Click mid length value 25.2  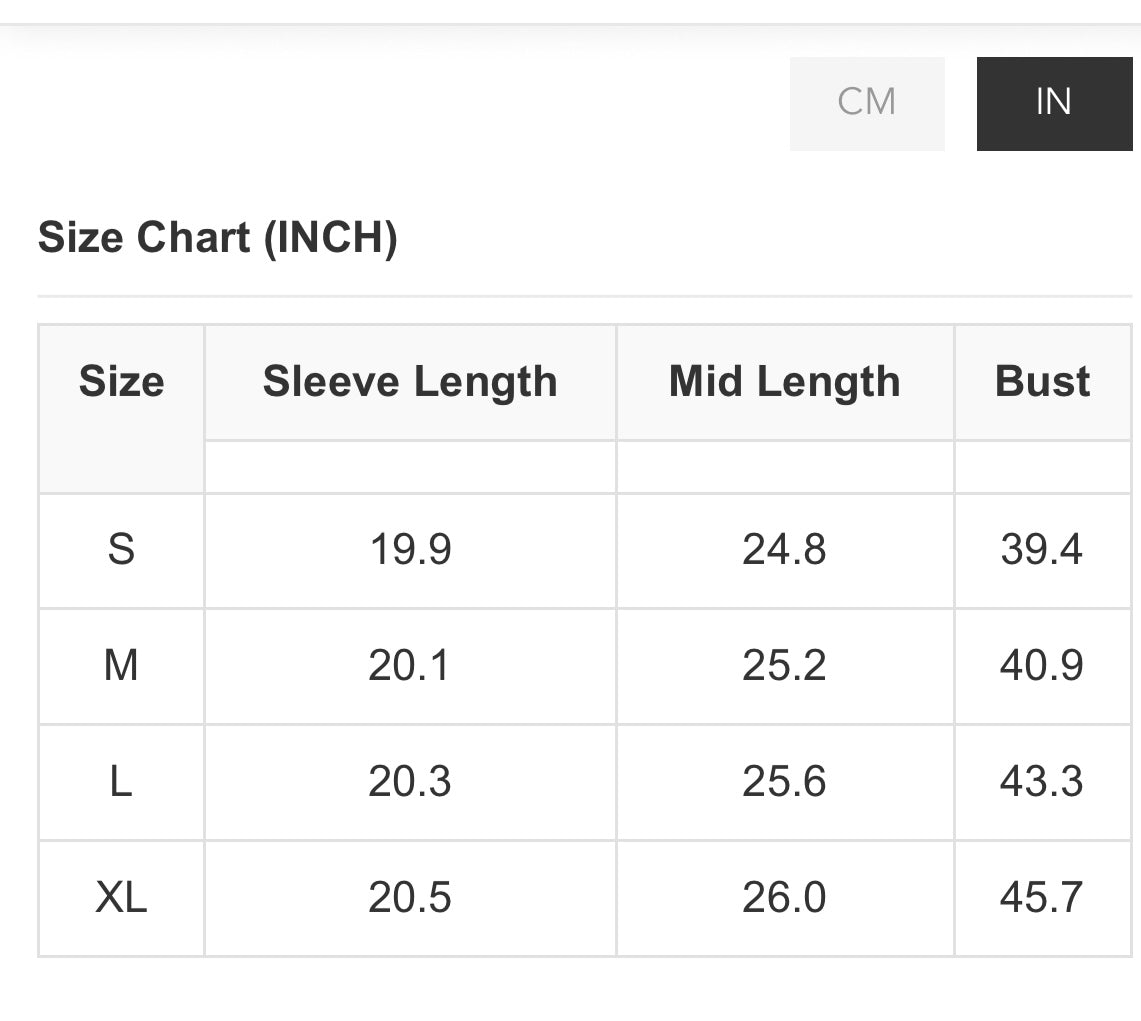(x=784, y=665)
